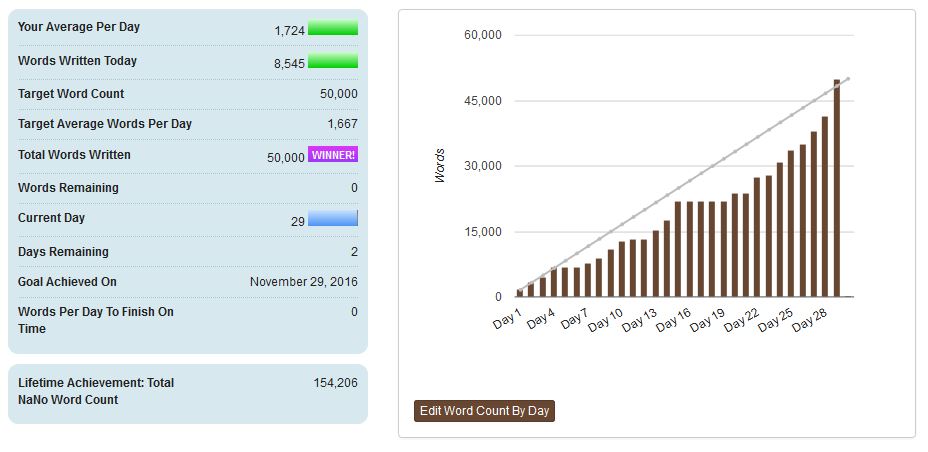The image size is (928, 452).
Task: Click the Lifetime Achievement total 154,206
Action: pos(335,383)
